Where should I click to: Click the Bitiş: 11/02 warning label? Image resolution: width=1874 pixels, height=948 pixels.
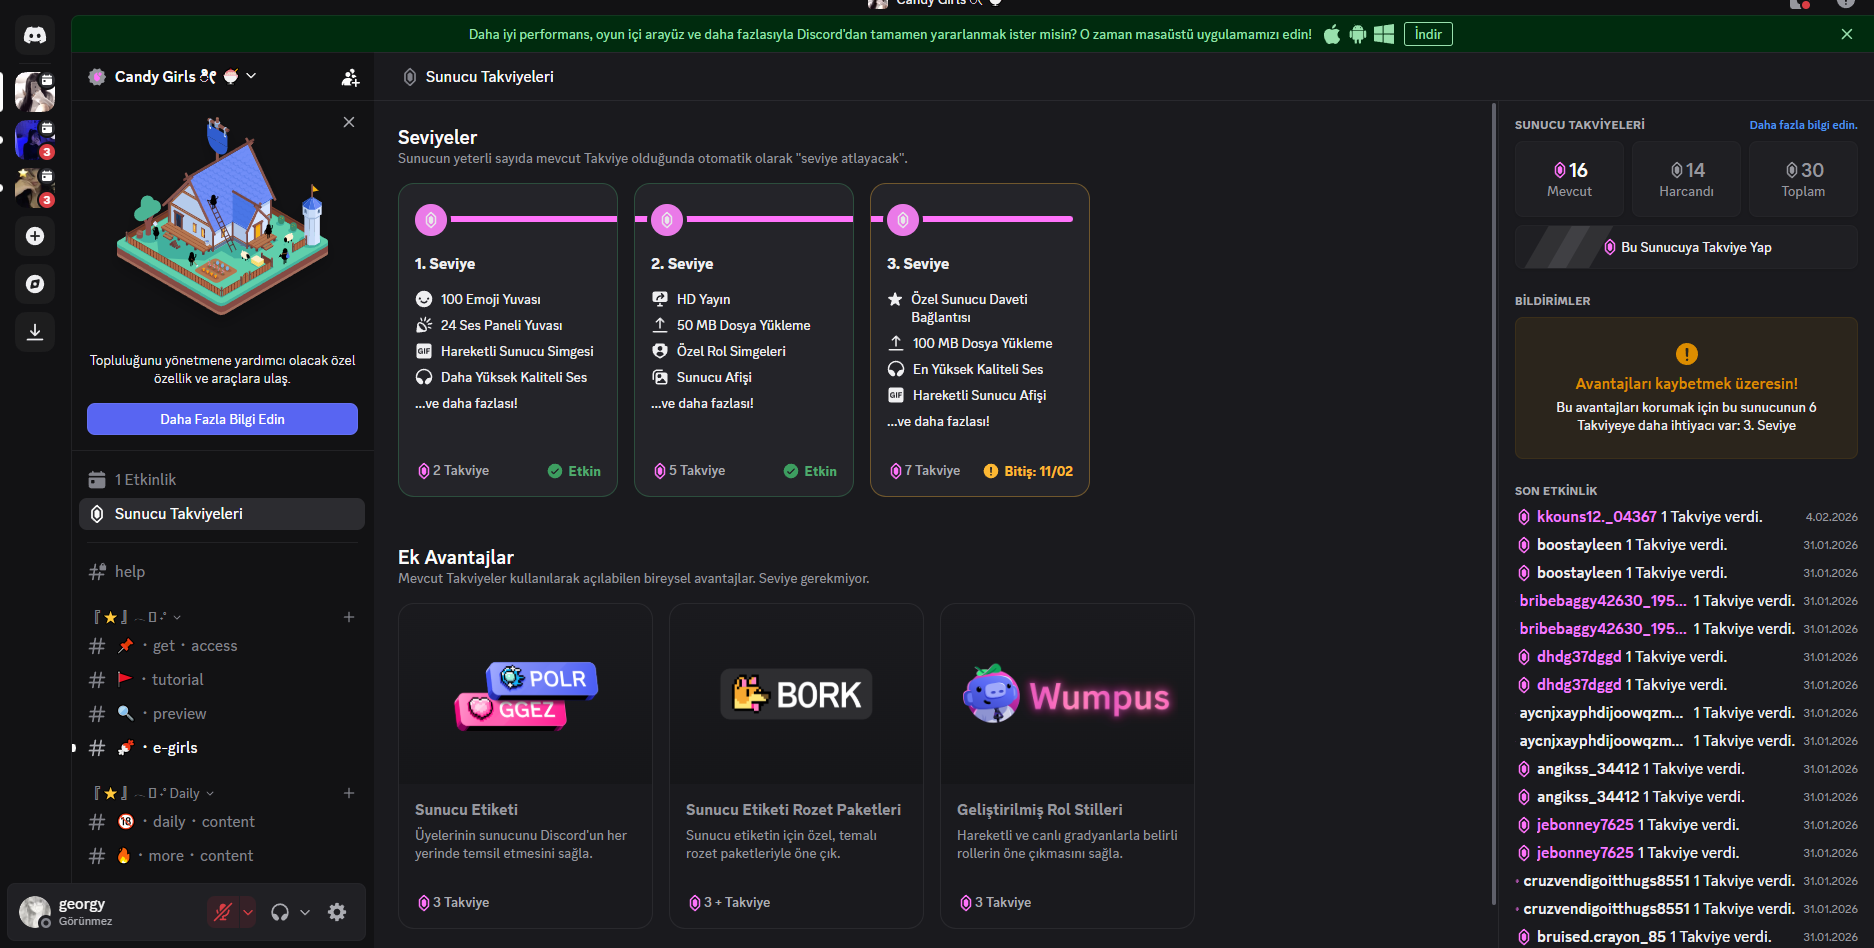tap(1028, 471)
